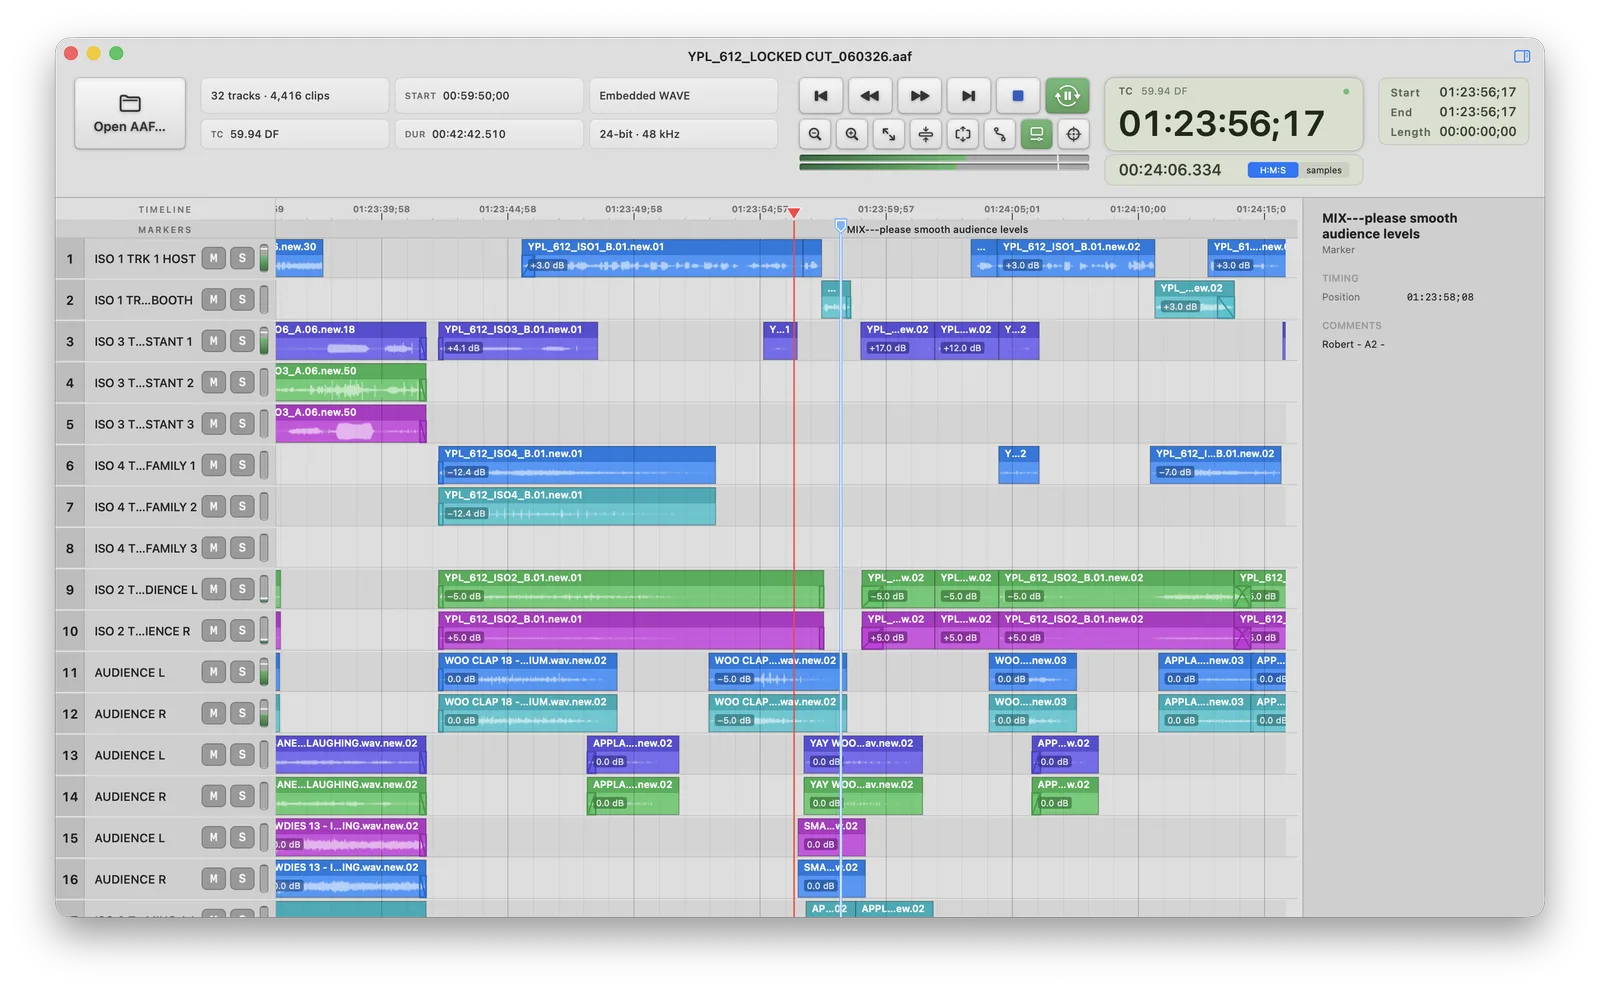Select clip YPL_612_ISO4_B.01.new.01 on track 6

pyautogui.click(x=577, y=465)
